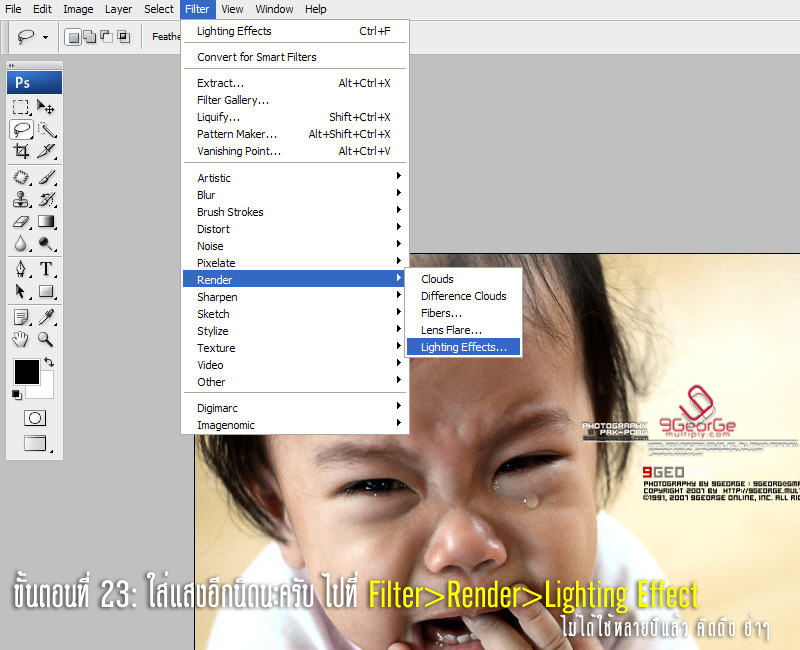Change the screen mode
This screenshot has width=800, height=650.
[36, 443]
